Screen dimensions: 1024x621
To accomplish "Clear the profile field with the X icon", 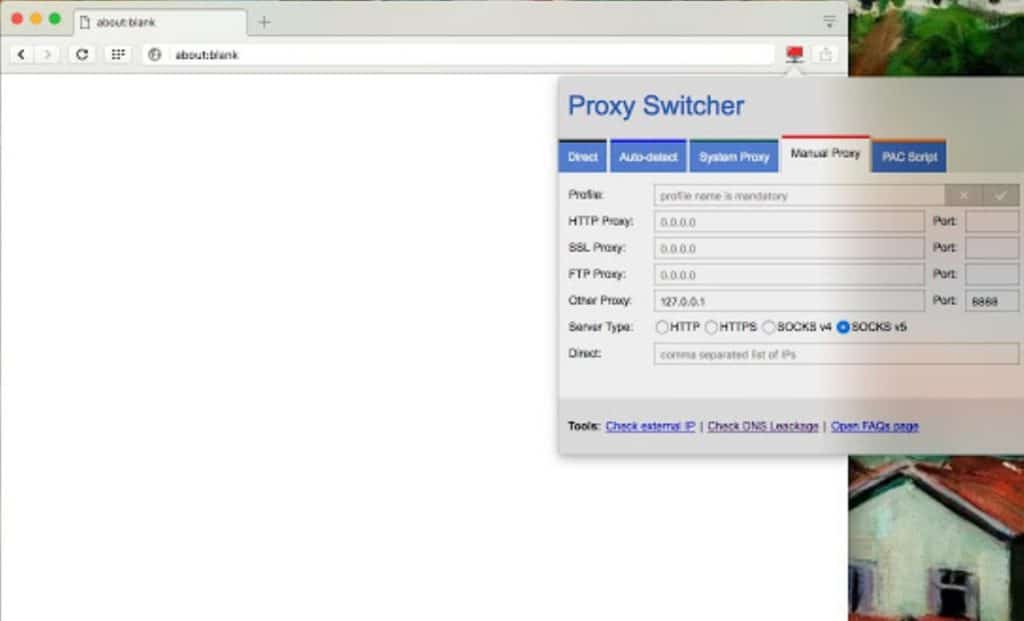I will pyautogui.click(x=963, y=195).
